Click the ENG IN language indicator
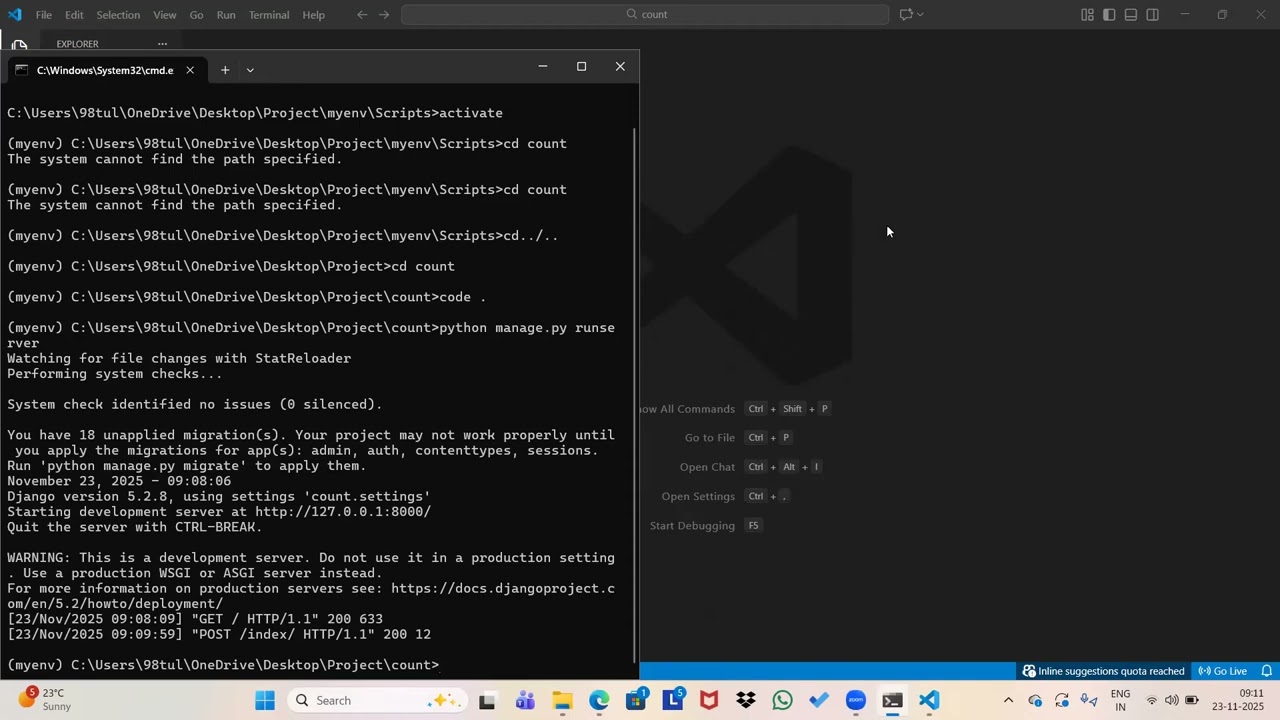This screenshot has width=1280, height=720. click(x=1120, y=700)
